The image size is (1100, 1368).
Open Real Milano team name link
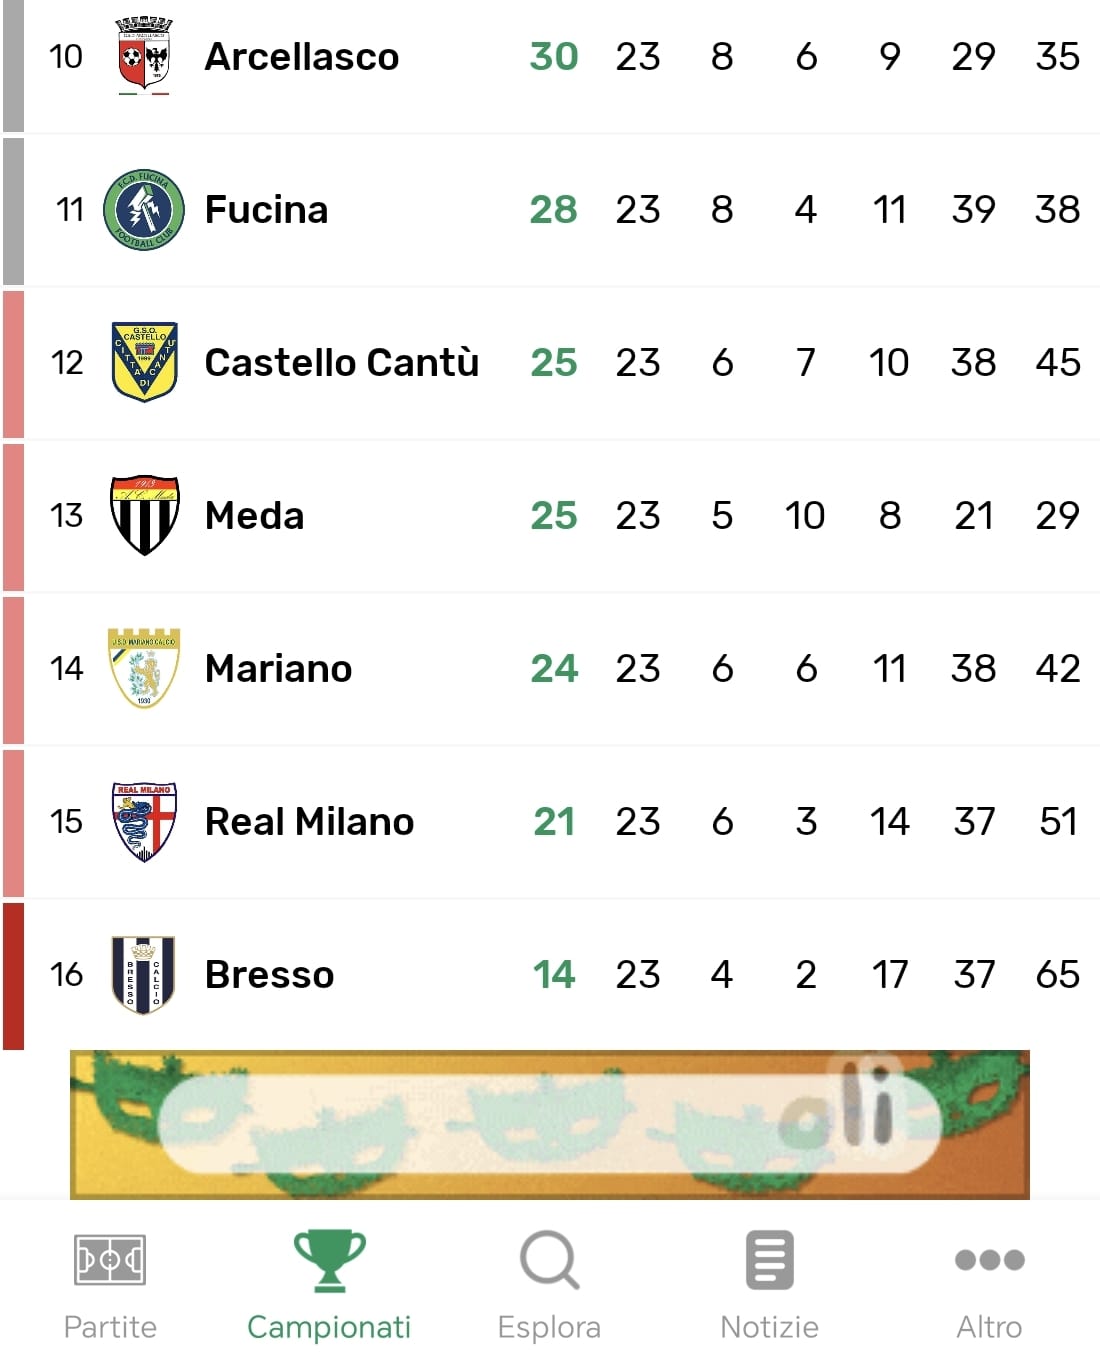click(309, 822)
